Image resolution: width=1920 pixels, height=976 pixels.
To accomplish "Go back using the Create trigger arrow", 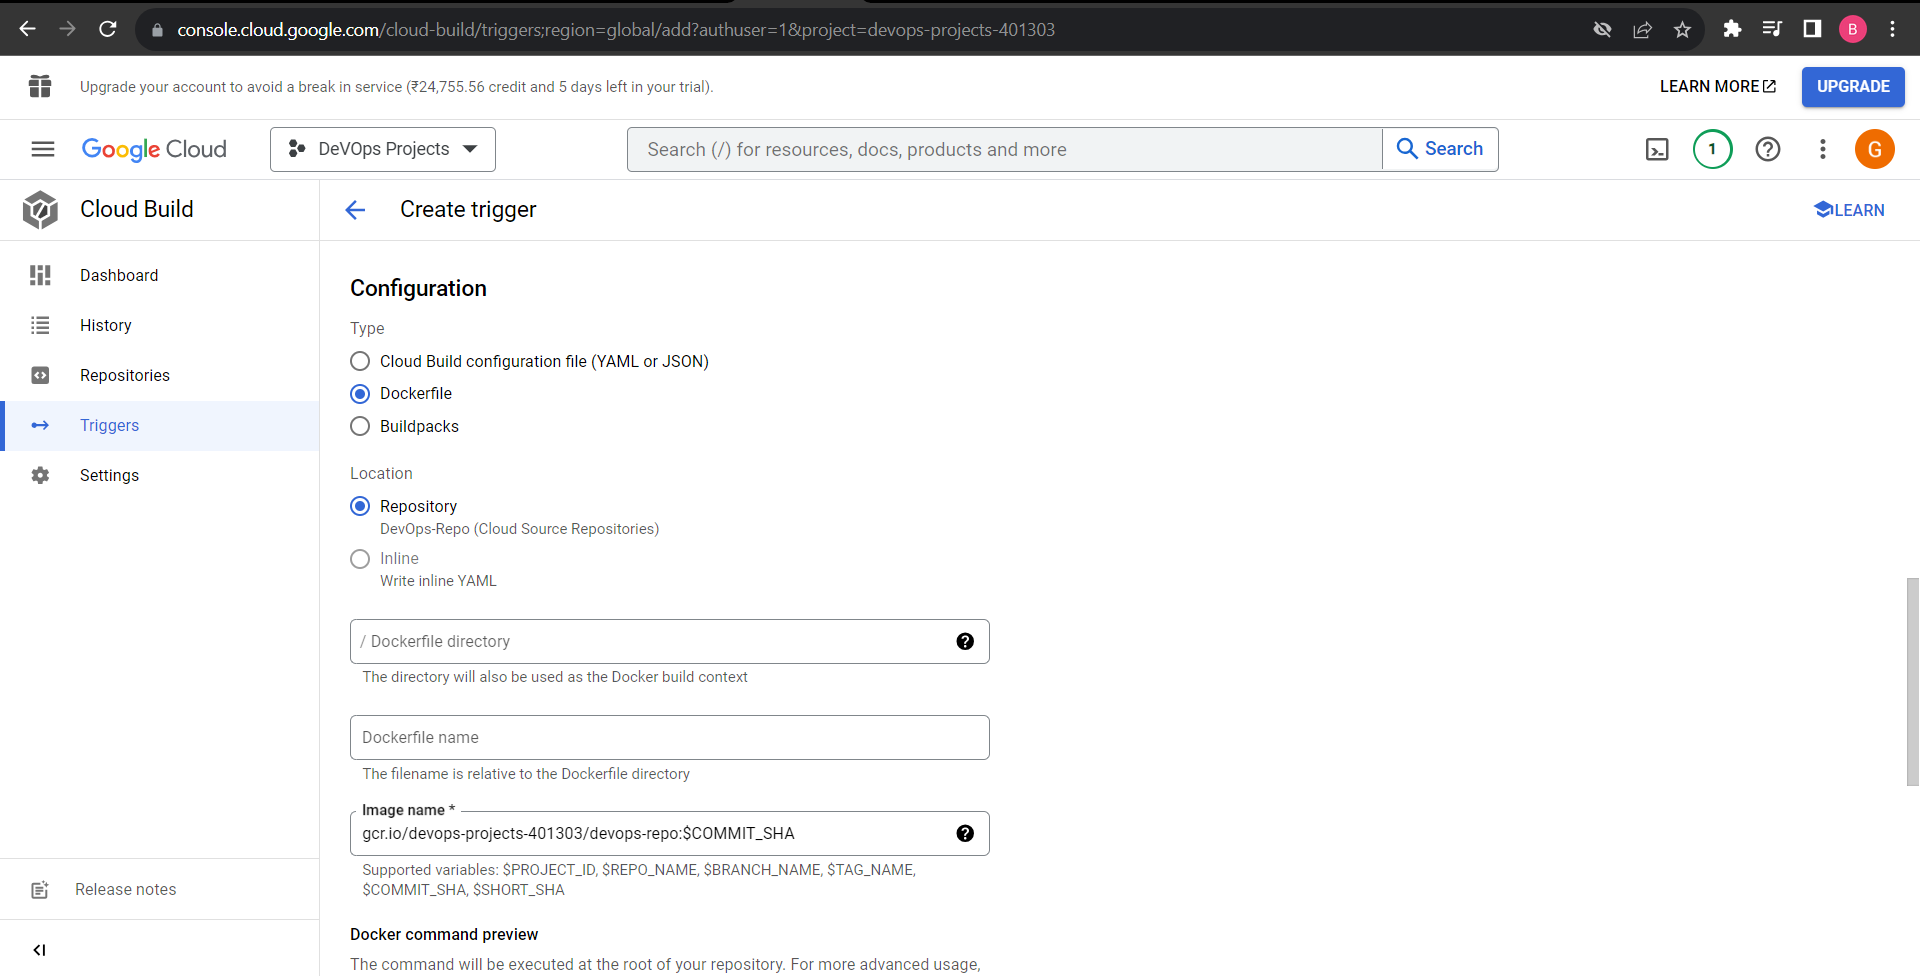I will tap(355, 210).
